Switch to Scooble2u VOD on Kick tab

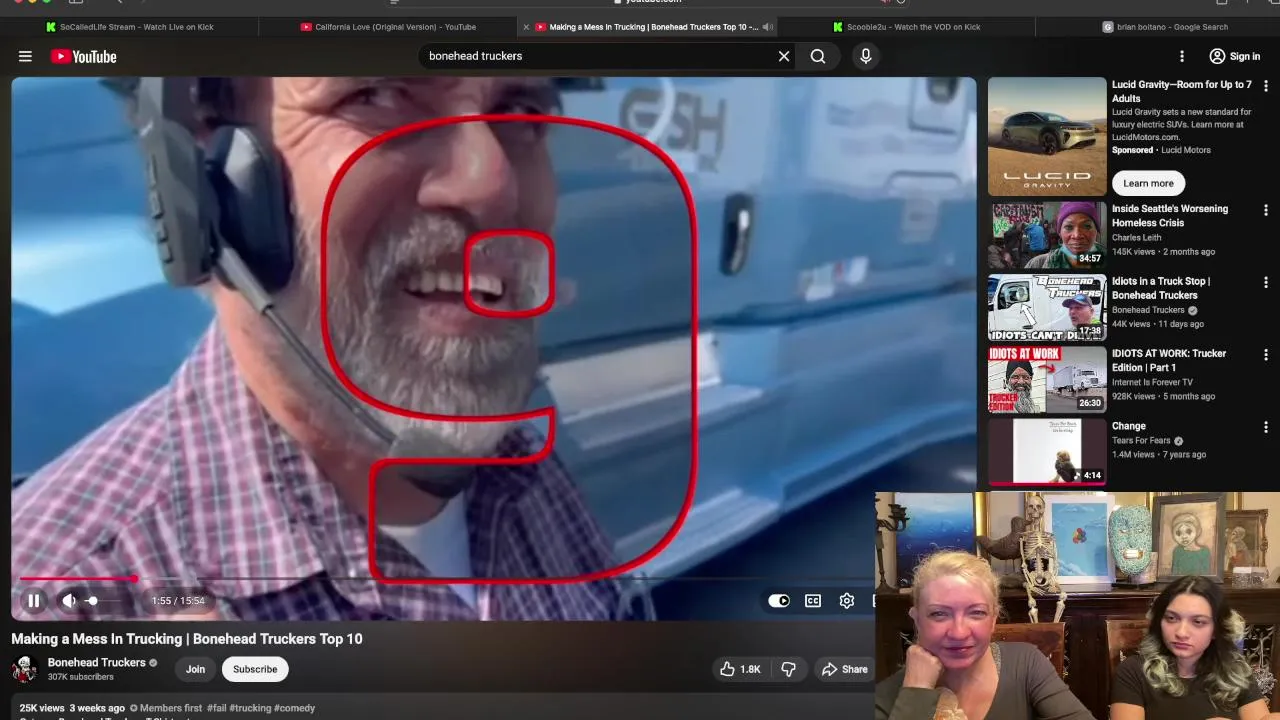[x=906, y=27]
